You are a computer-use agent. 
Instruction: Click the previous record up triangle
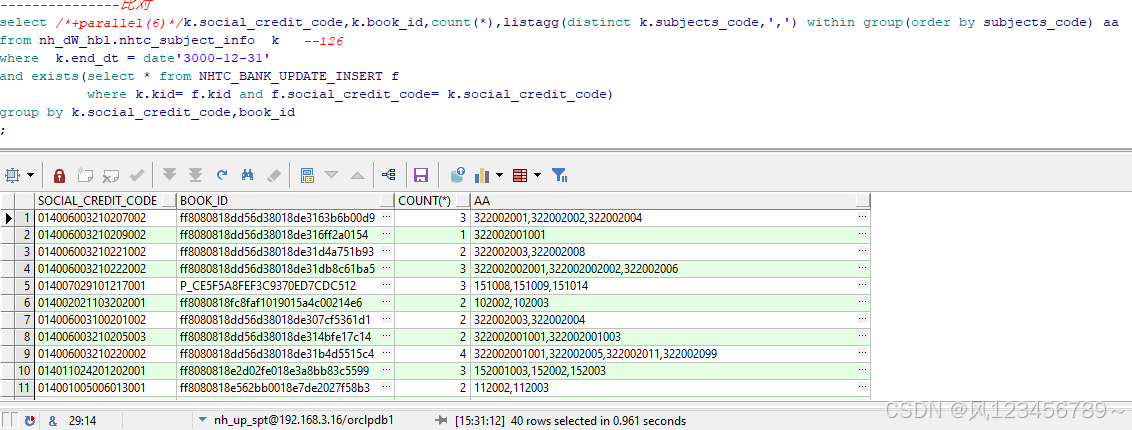[357, 175]
